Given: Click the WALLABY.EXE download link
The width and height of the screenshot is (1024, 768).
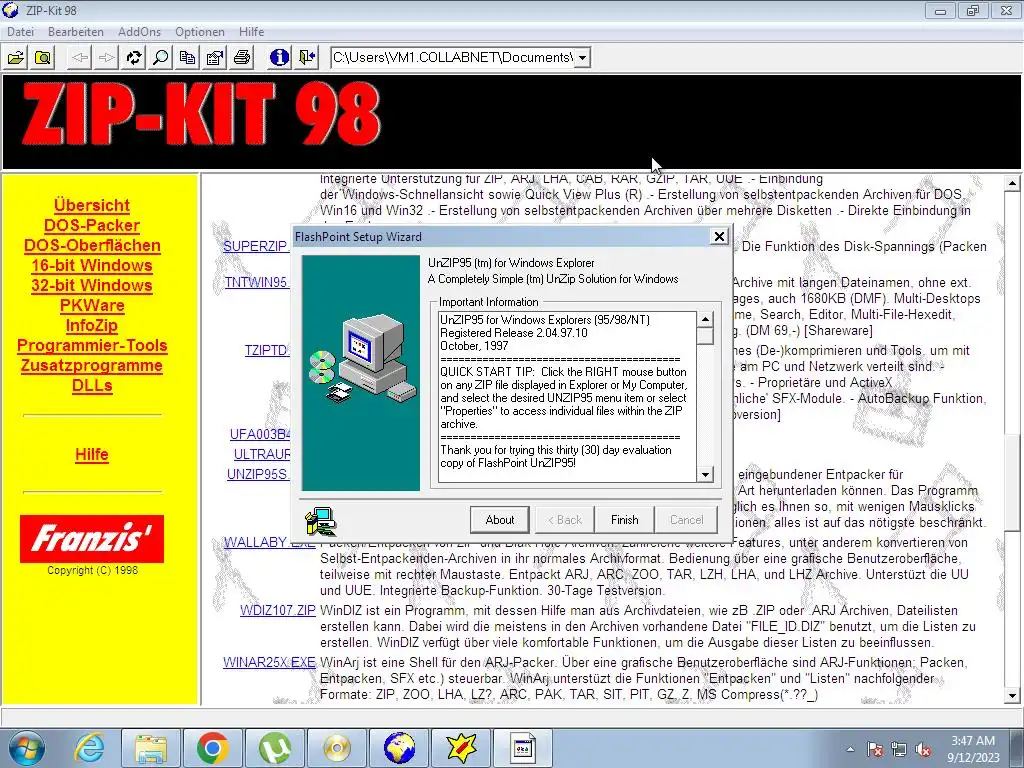Looking at the screenshot, I should [x=269, y=543].
